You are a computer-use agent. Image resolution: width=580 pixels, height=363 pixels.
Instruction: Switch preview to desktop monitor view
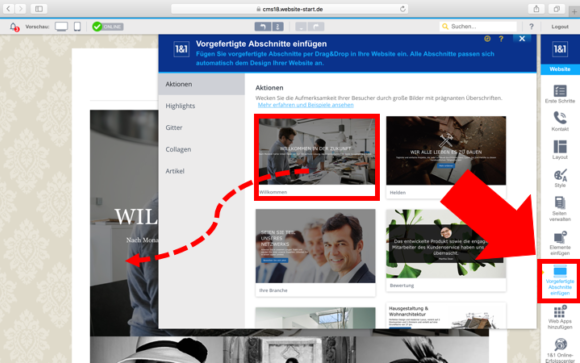[61, 27]
